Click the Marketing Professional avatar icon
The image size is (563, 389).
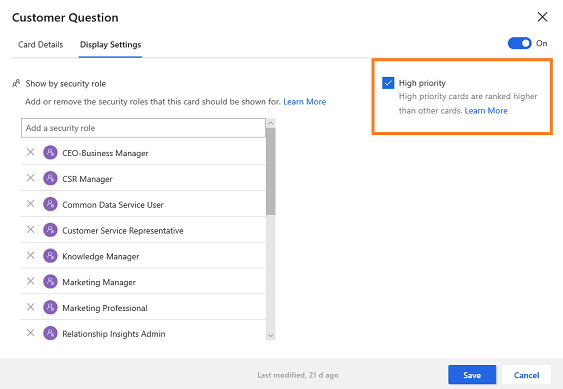[x=50, y=308]
